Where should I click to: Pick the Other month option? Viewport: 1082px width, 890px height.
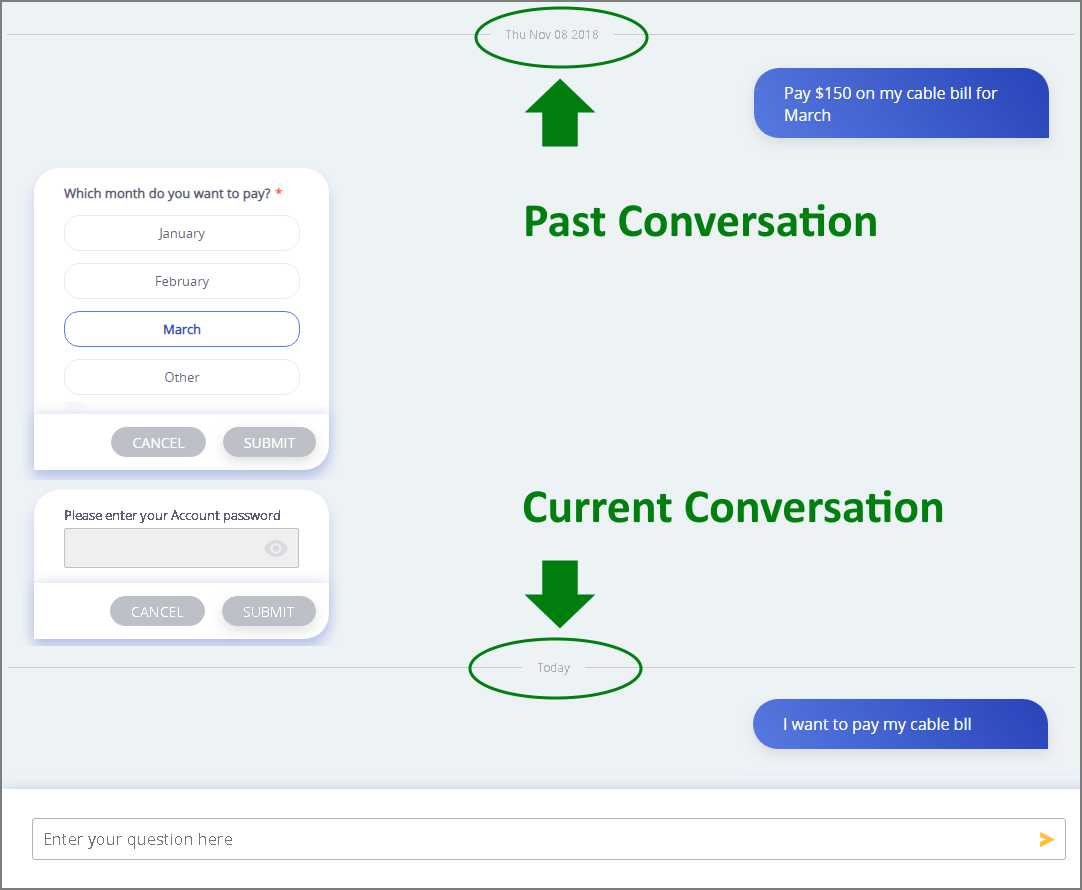click(181, 377)
